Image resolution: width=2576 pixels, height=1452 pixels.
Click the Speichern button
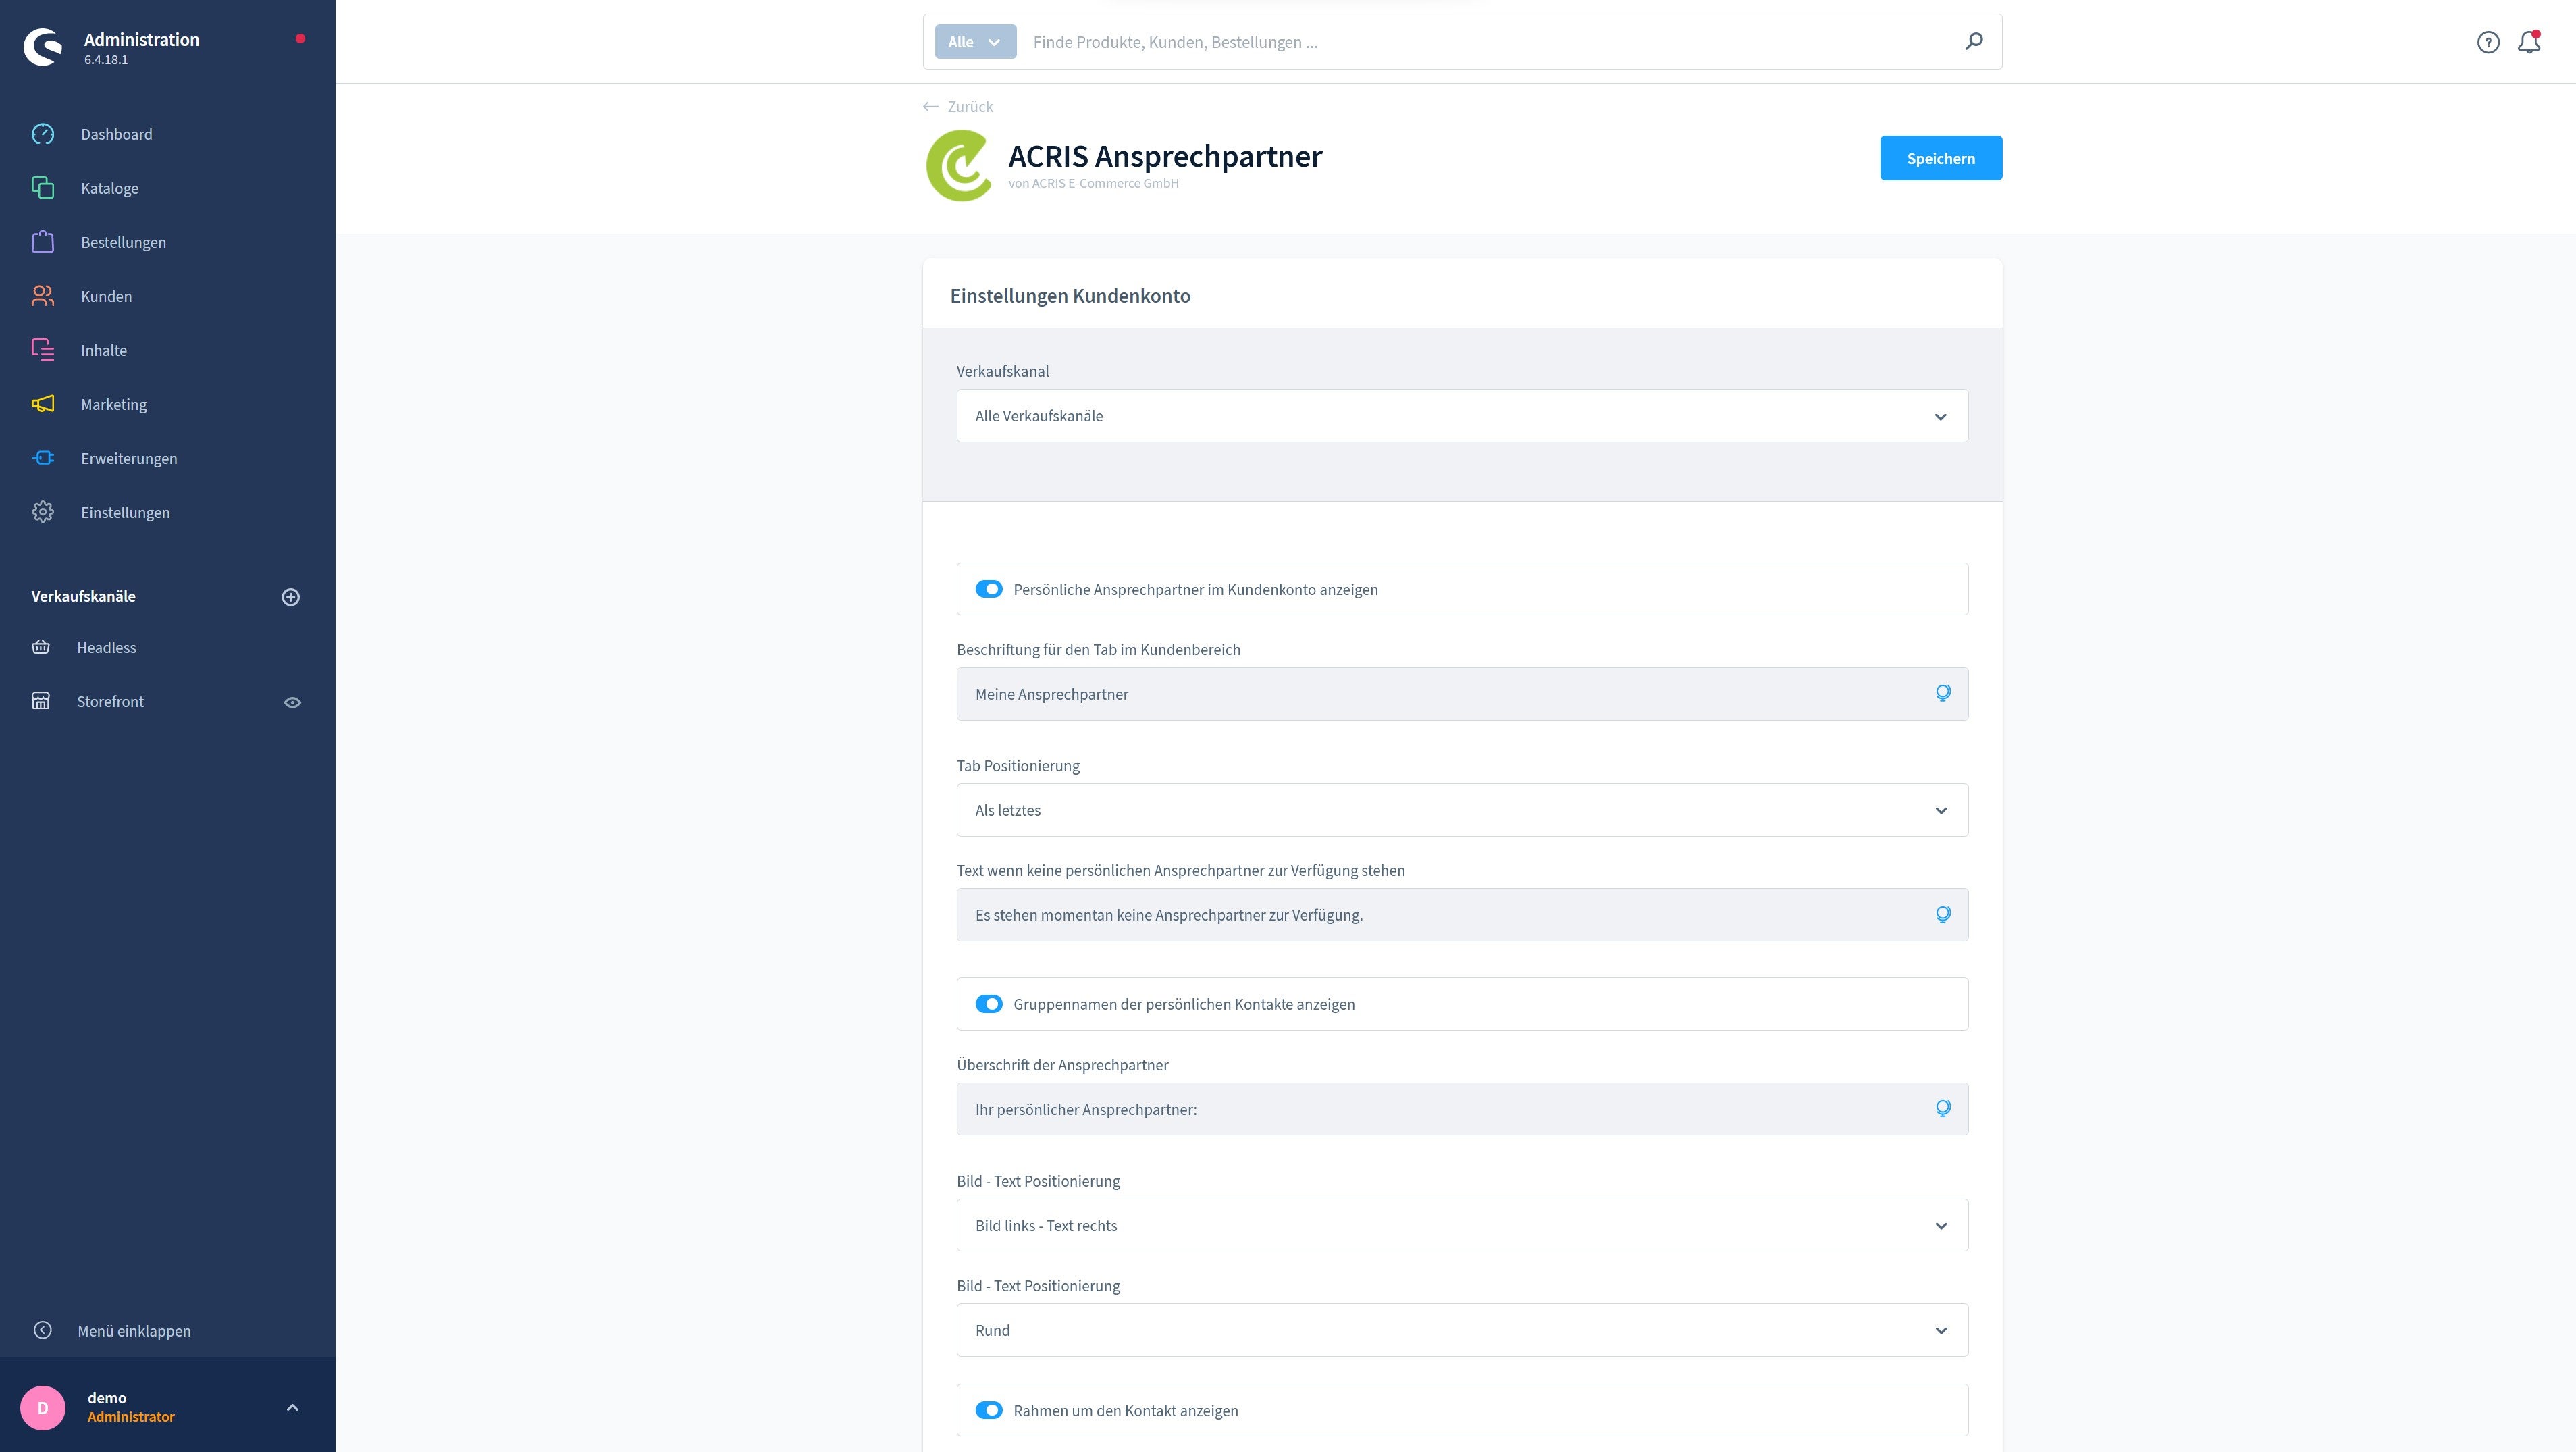pos(1940,158)
